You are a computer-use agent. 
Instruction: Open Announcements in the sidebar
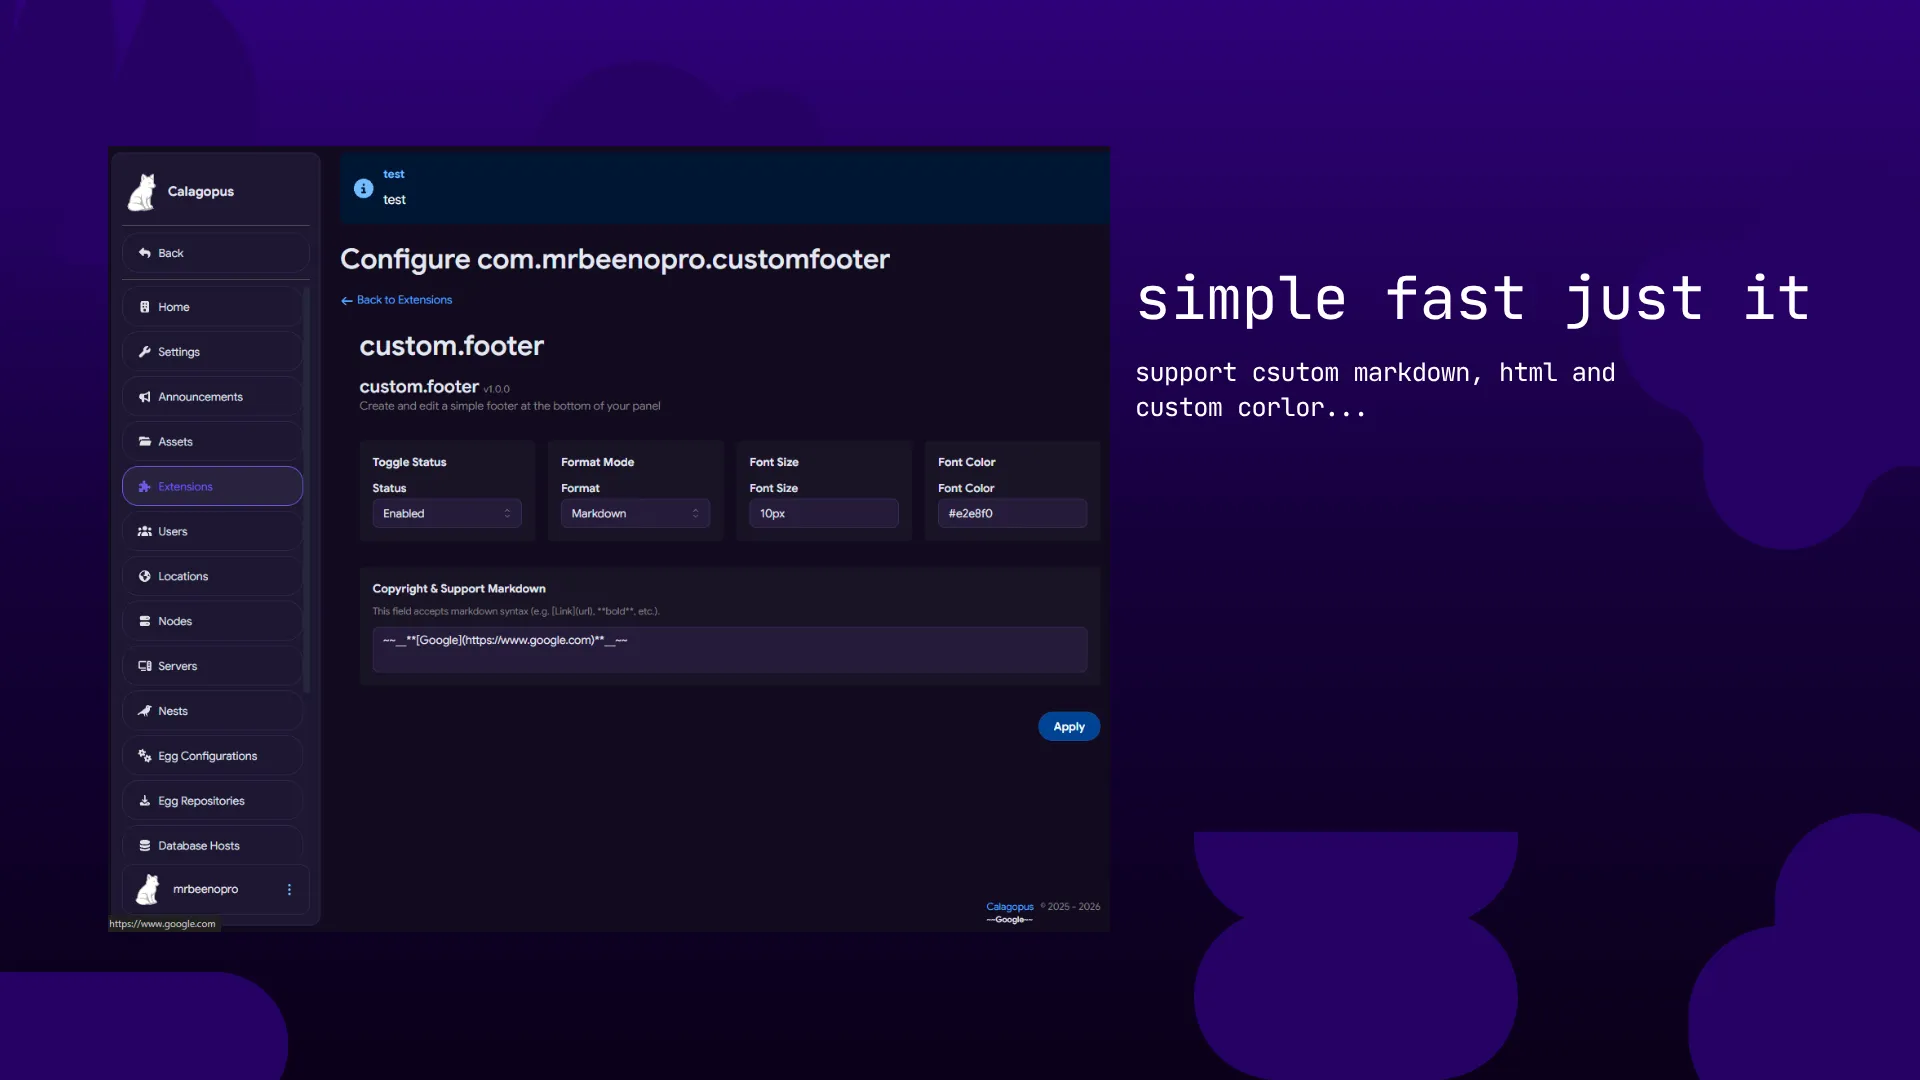click(212, 397)
